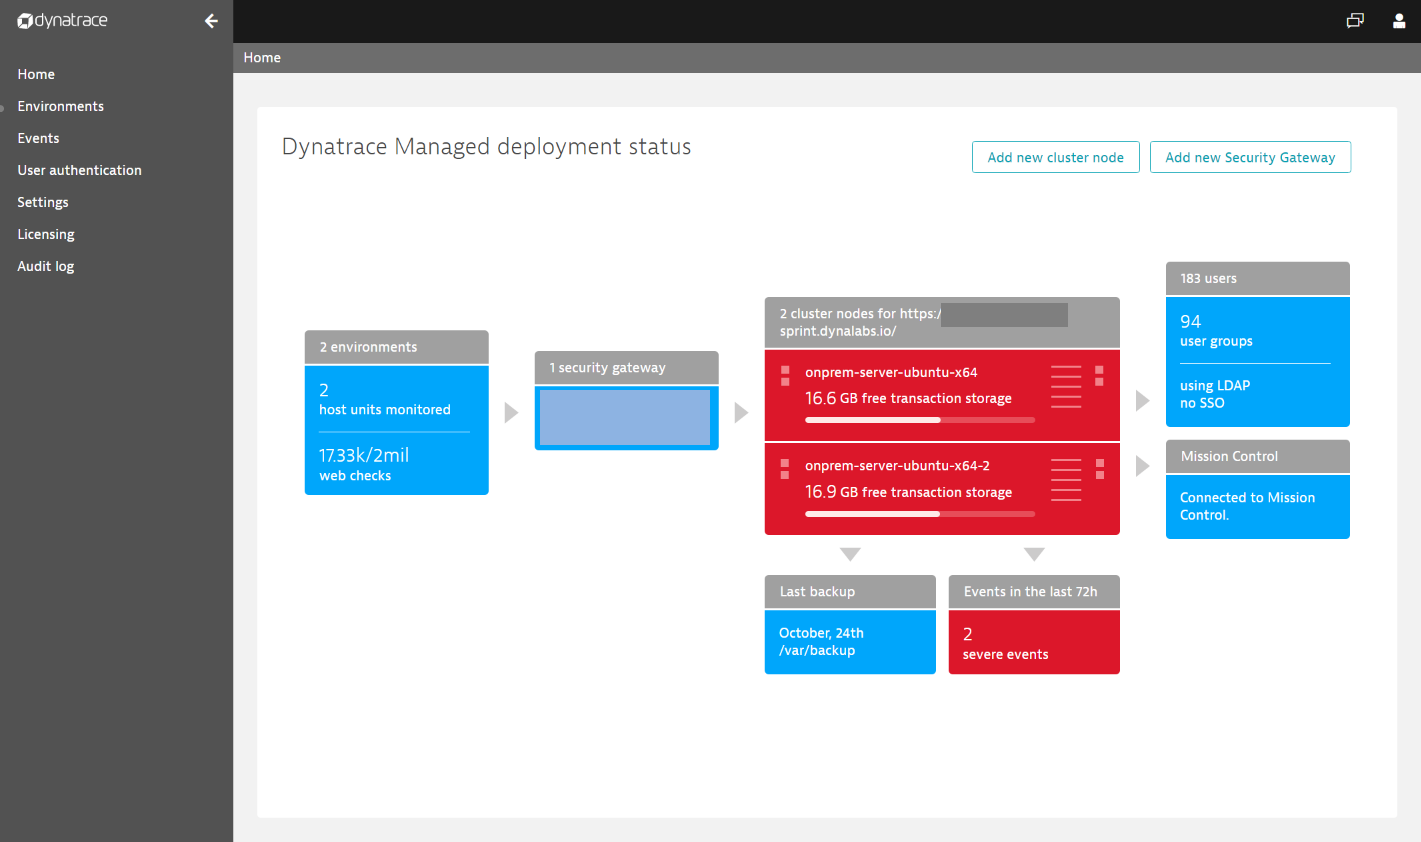The height and width of the screenshot is (842, 1421).
Task: Open Audit log page
Action: [x=46, y=266]
